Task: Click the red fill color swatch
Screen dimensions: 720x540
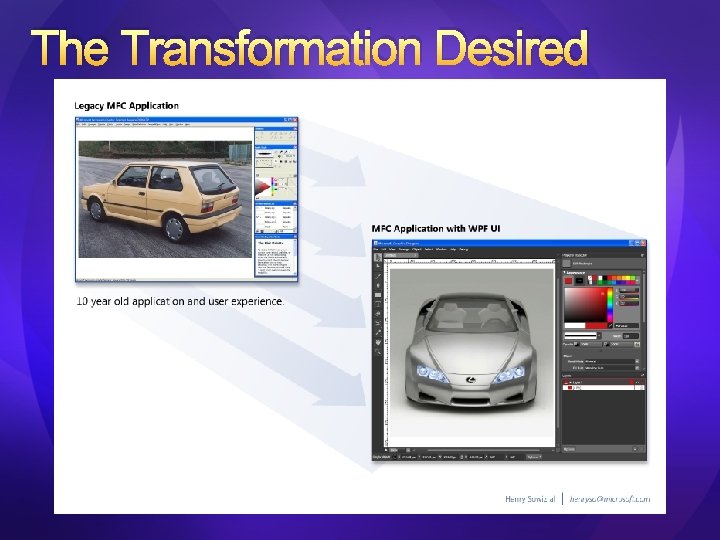Action: coord(568,281)
